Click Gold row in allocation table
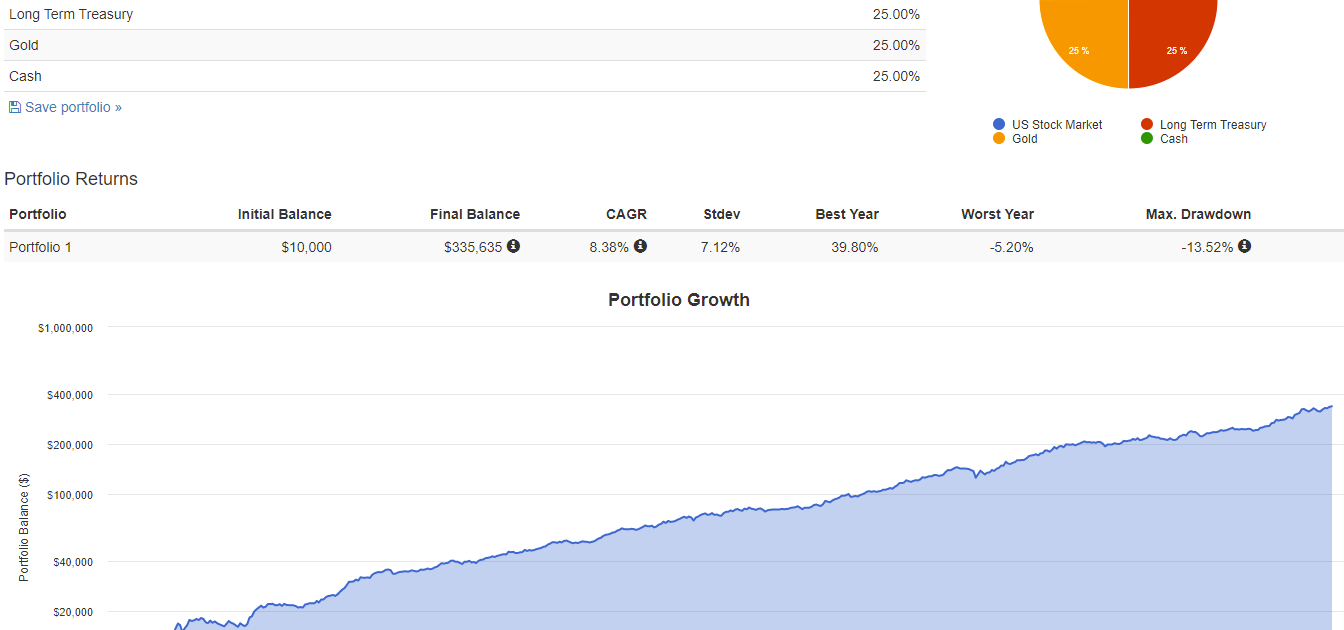The width and height of the screenshot is (1344, 630). point(24,45)
